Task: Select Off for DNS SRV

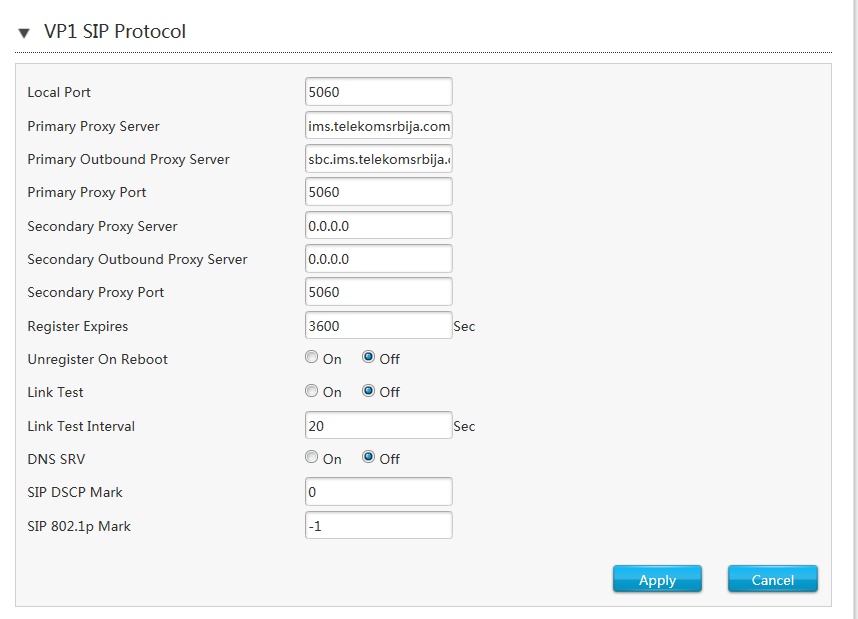Action: (368, 458)
